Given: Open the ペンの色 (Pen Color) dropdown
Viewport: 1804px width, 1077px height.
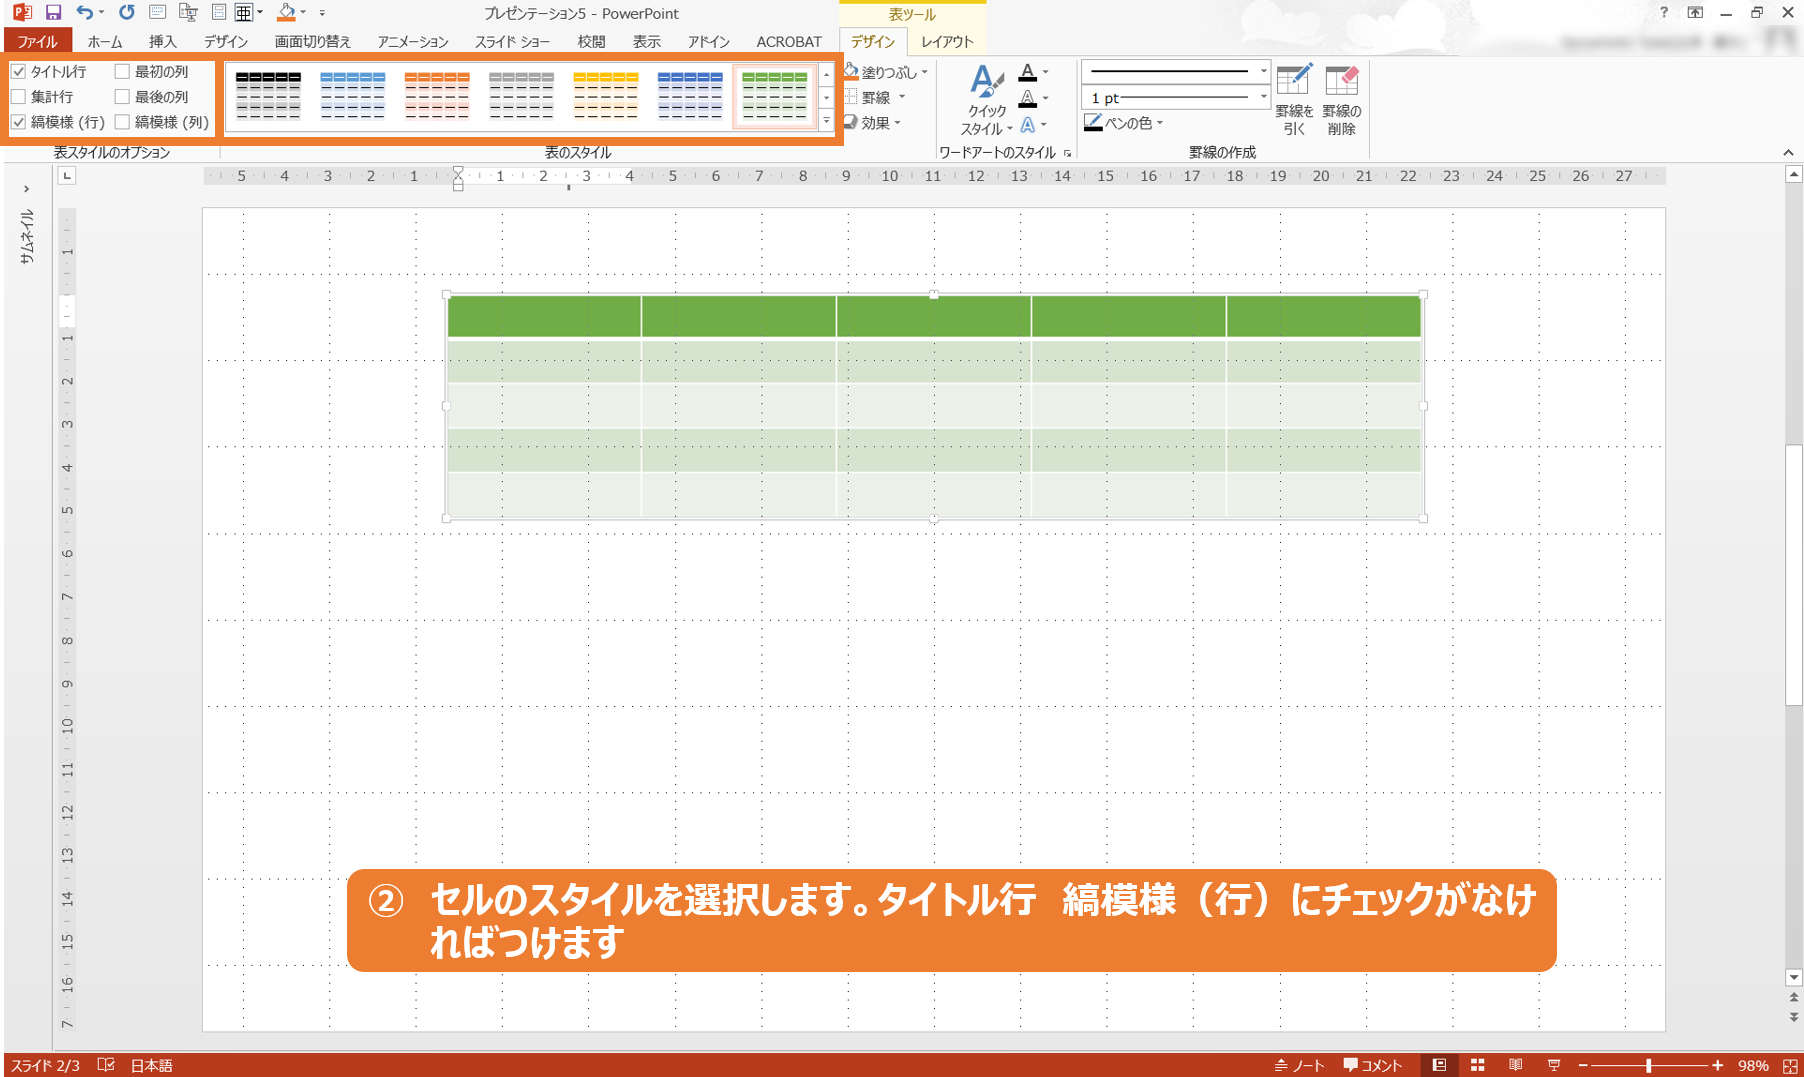Looking at the screenshot, I should tap(1124, 123).
